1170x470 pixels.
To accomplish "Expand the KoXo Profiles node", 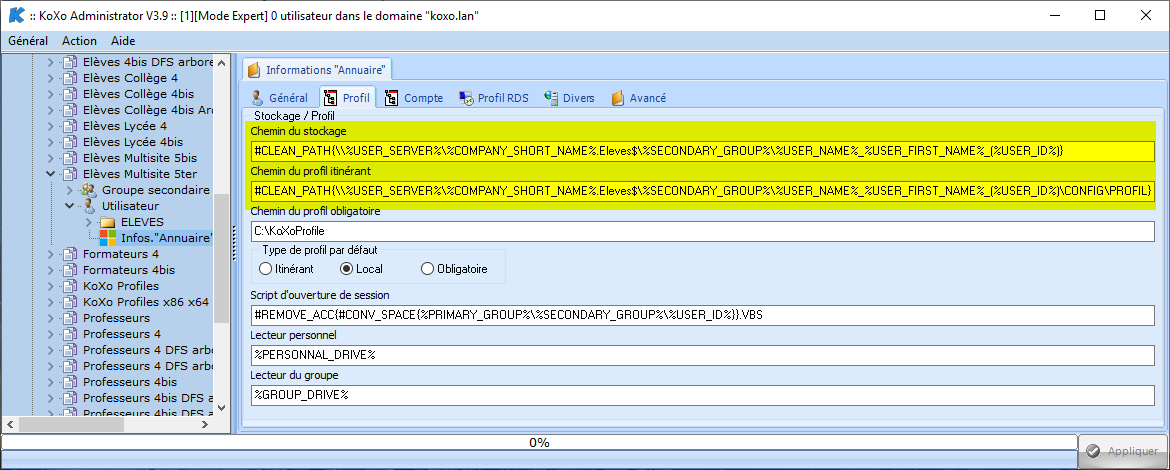I will tap(51, 286).
